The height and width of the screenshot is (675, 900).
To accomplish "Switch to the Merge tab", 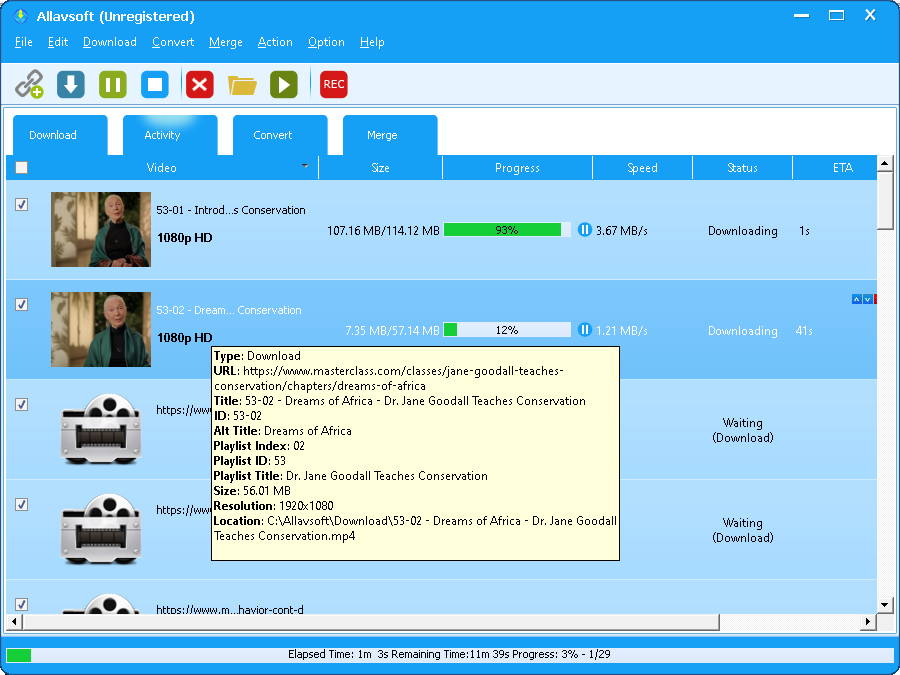I will click(390, 135).
